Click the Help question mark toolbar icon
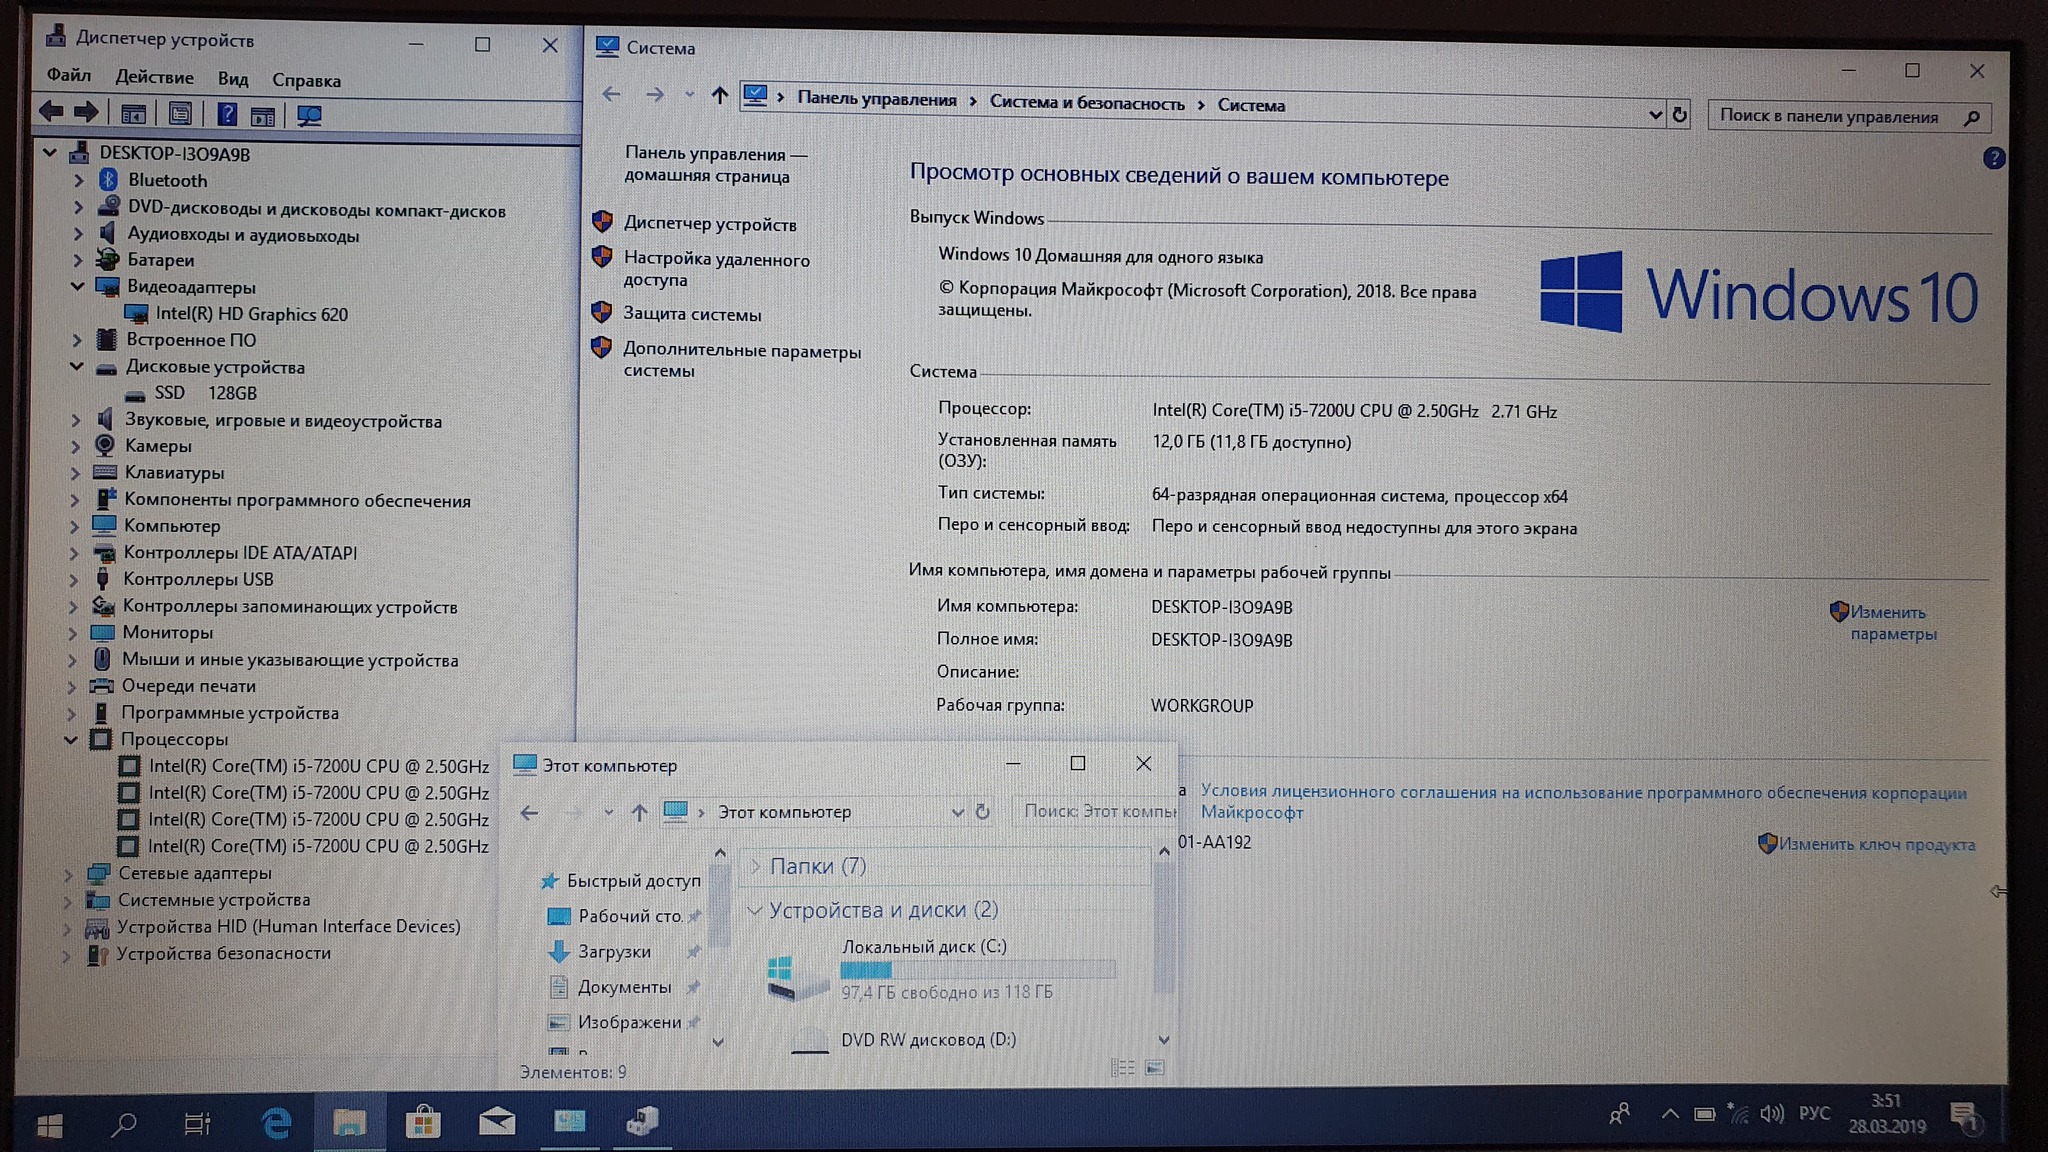 coord(227,114)
